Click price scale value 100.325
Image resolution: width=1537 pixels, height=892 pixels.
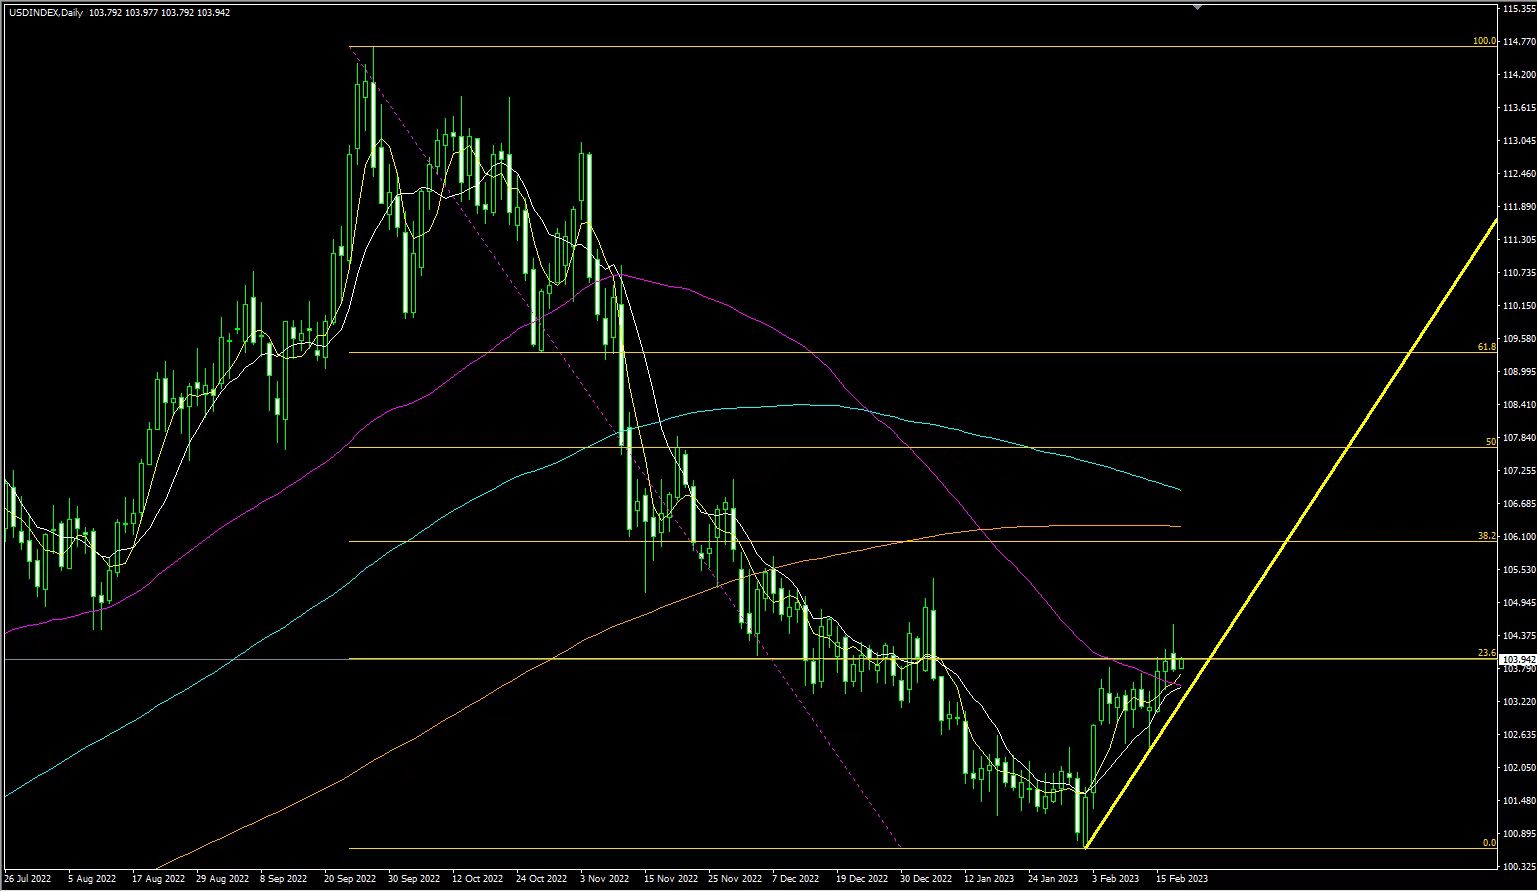pos(1519,867)
